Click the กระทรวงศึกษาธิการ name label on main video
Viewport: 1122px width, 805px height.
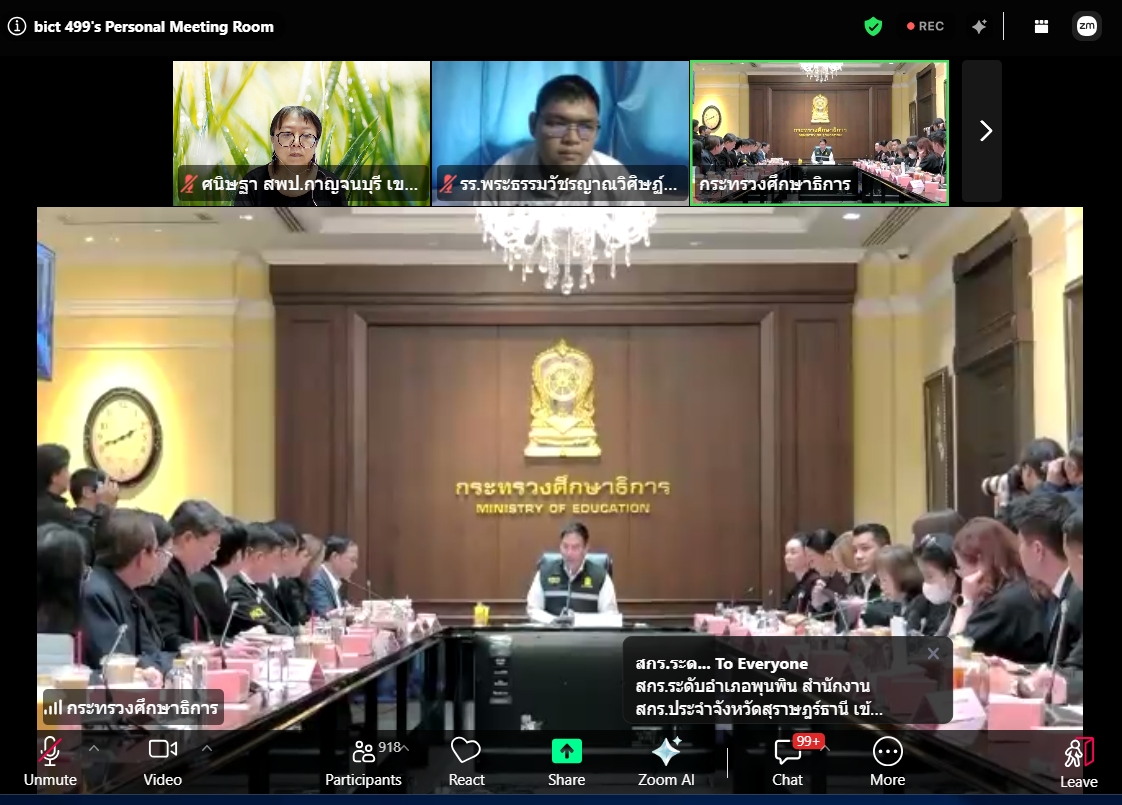142,708
